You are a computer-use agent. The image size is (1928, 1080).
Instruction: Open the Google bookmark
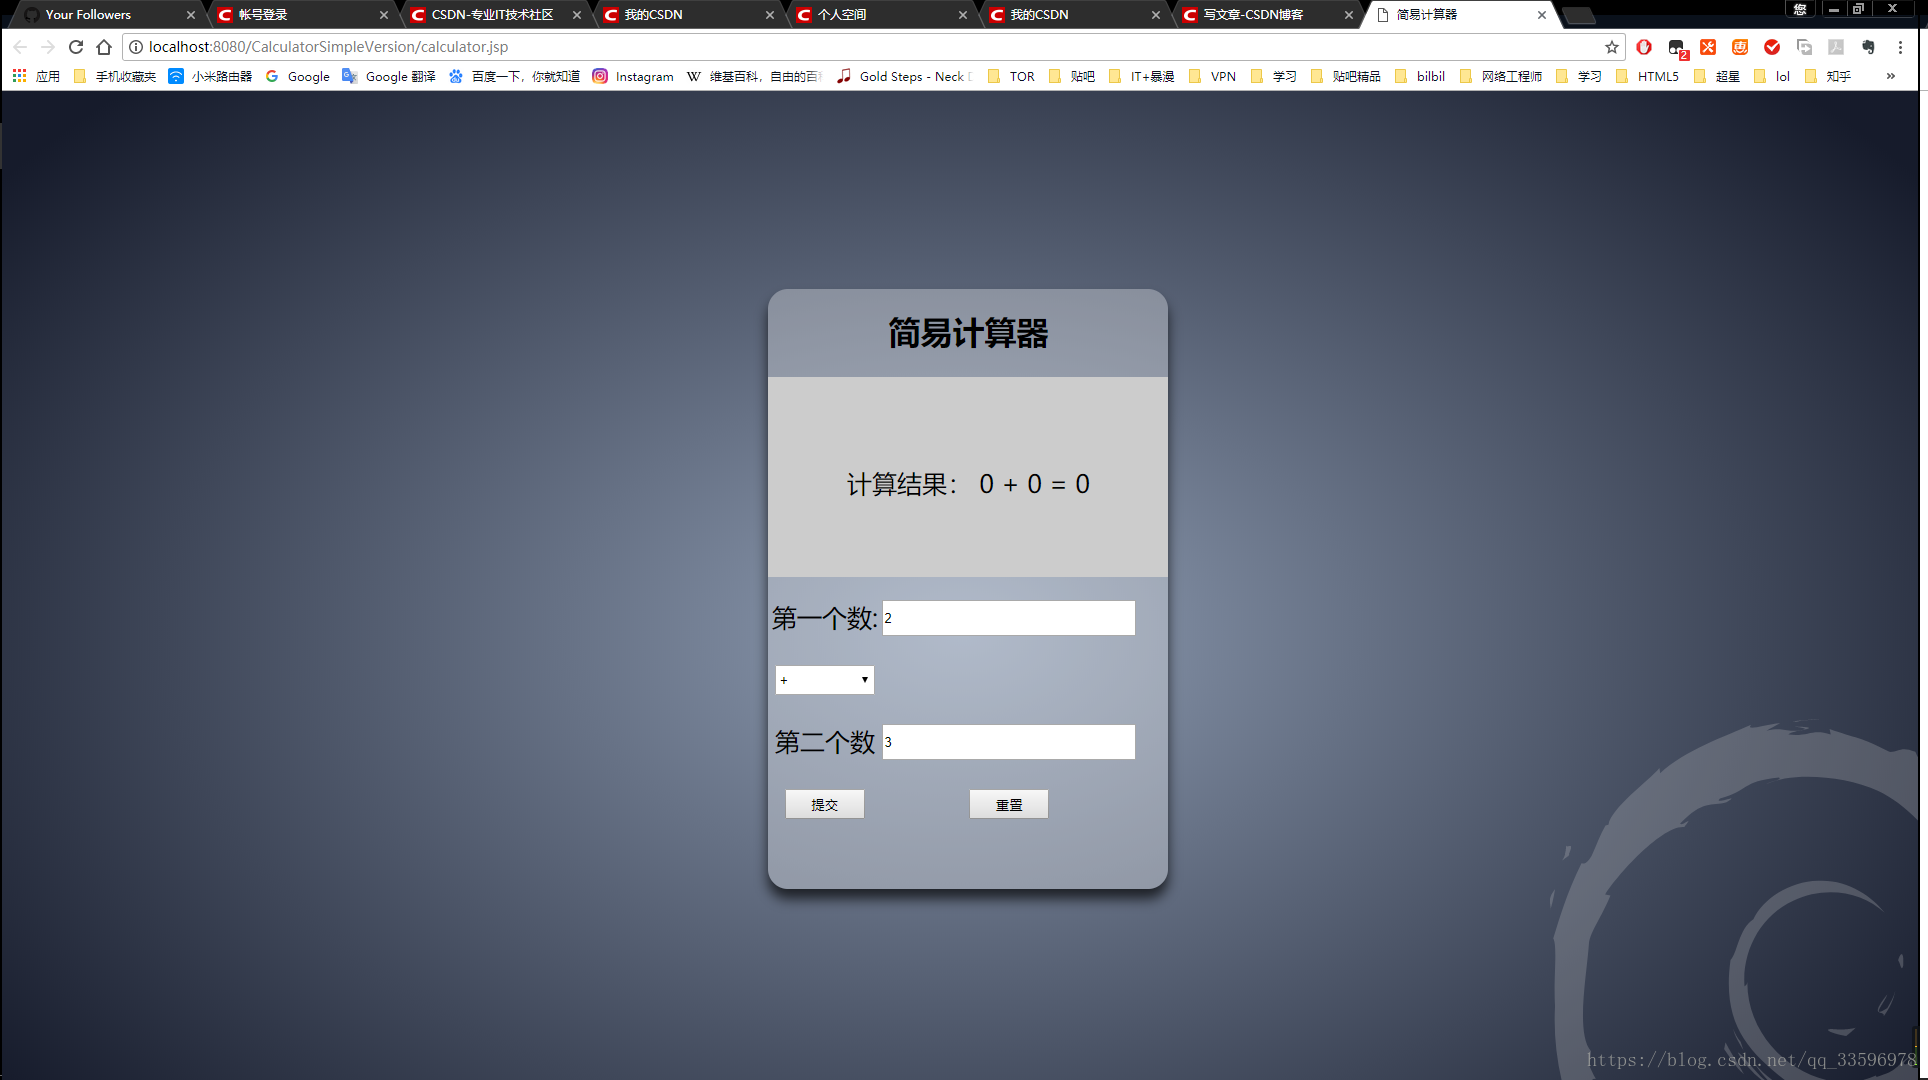pyautogui.click(x=298, y=76)
